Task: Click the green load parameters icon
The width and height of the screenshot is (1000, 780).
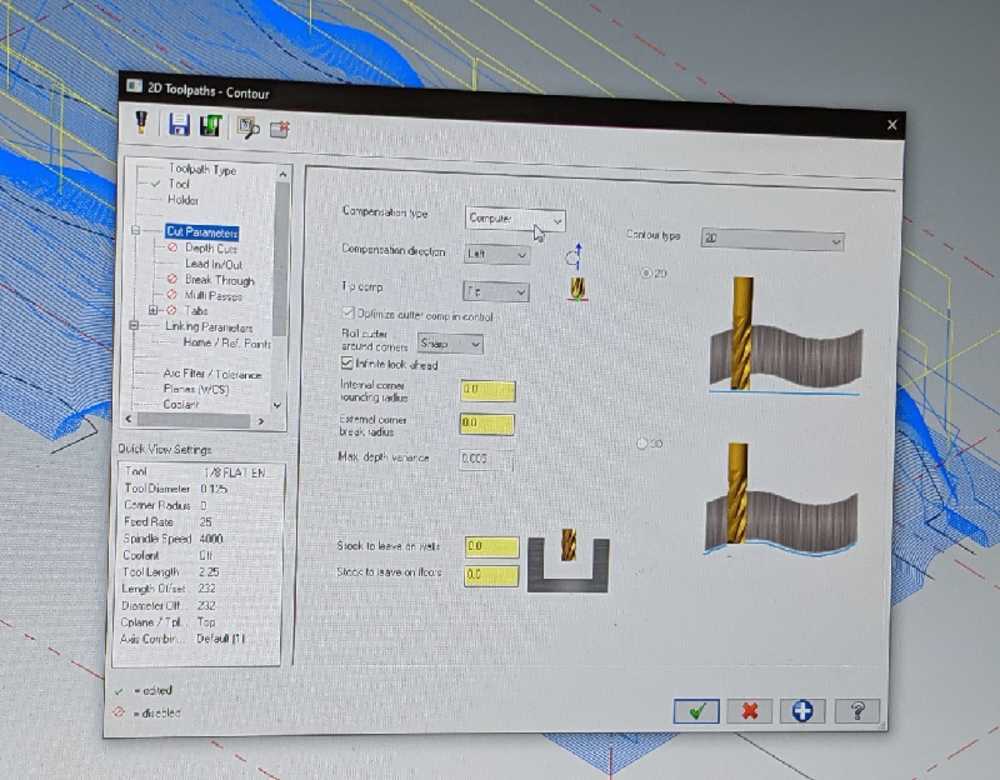Action: click(x=210, y=126)
